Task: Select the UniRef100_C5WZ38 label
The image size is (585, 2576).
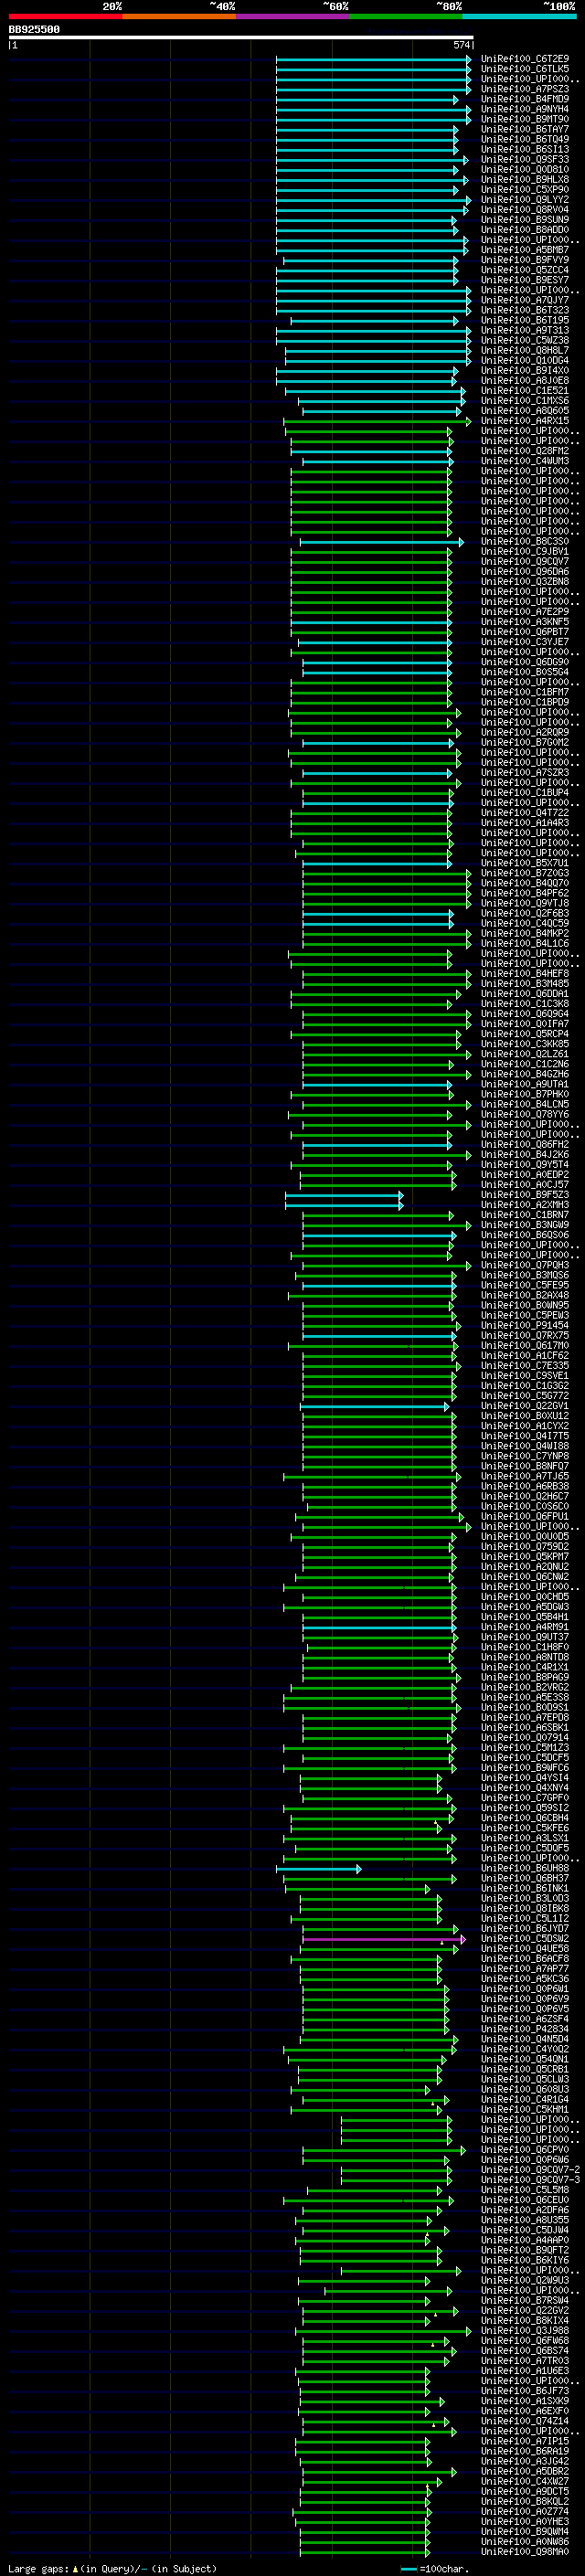Action: [x=525, y=340]
